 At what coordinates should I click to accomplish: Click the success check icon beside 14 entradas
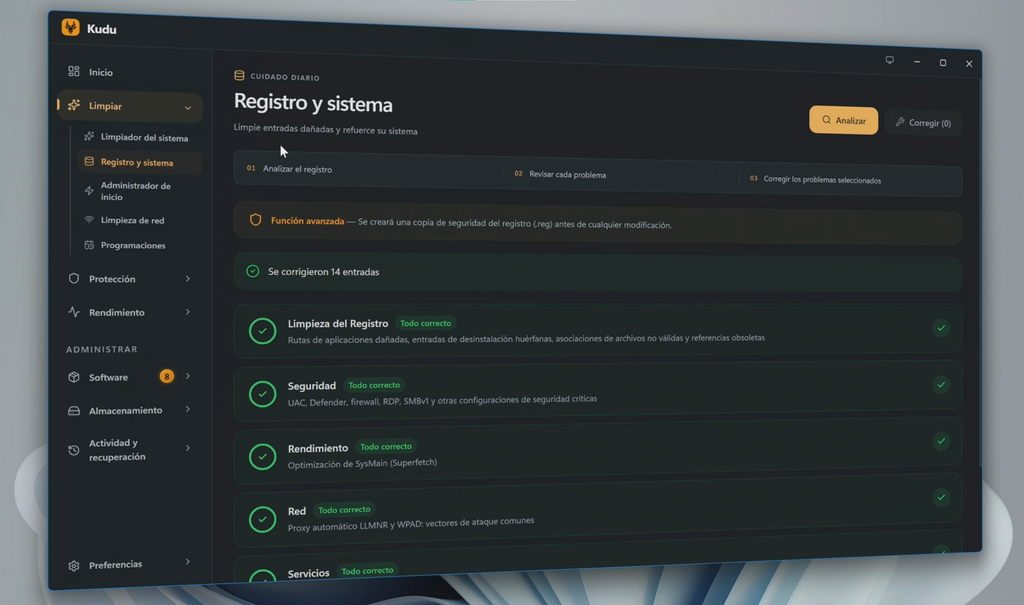coord(253,270)
